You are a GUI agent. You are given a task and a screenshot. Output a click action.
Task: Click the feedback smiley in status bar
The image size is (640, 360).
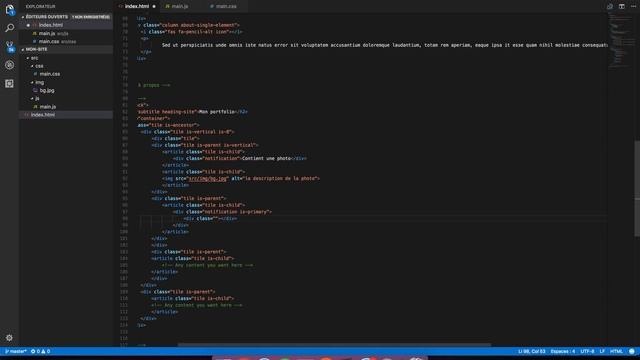631,351
